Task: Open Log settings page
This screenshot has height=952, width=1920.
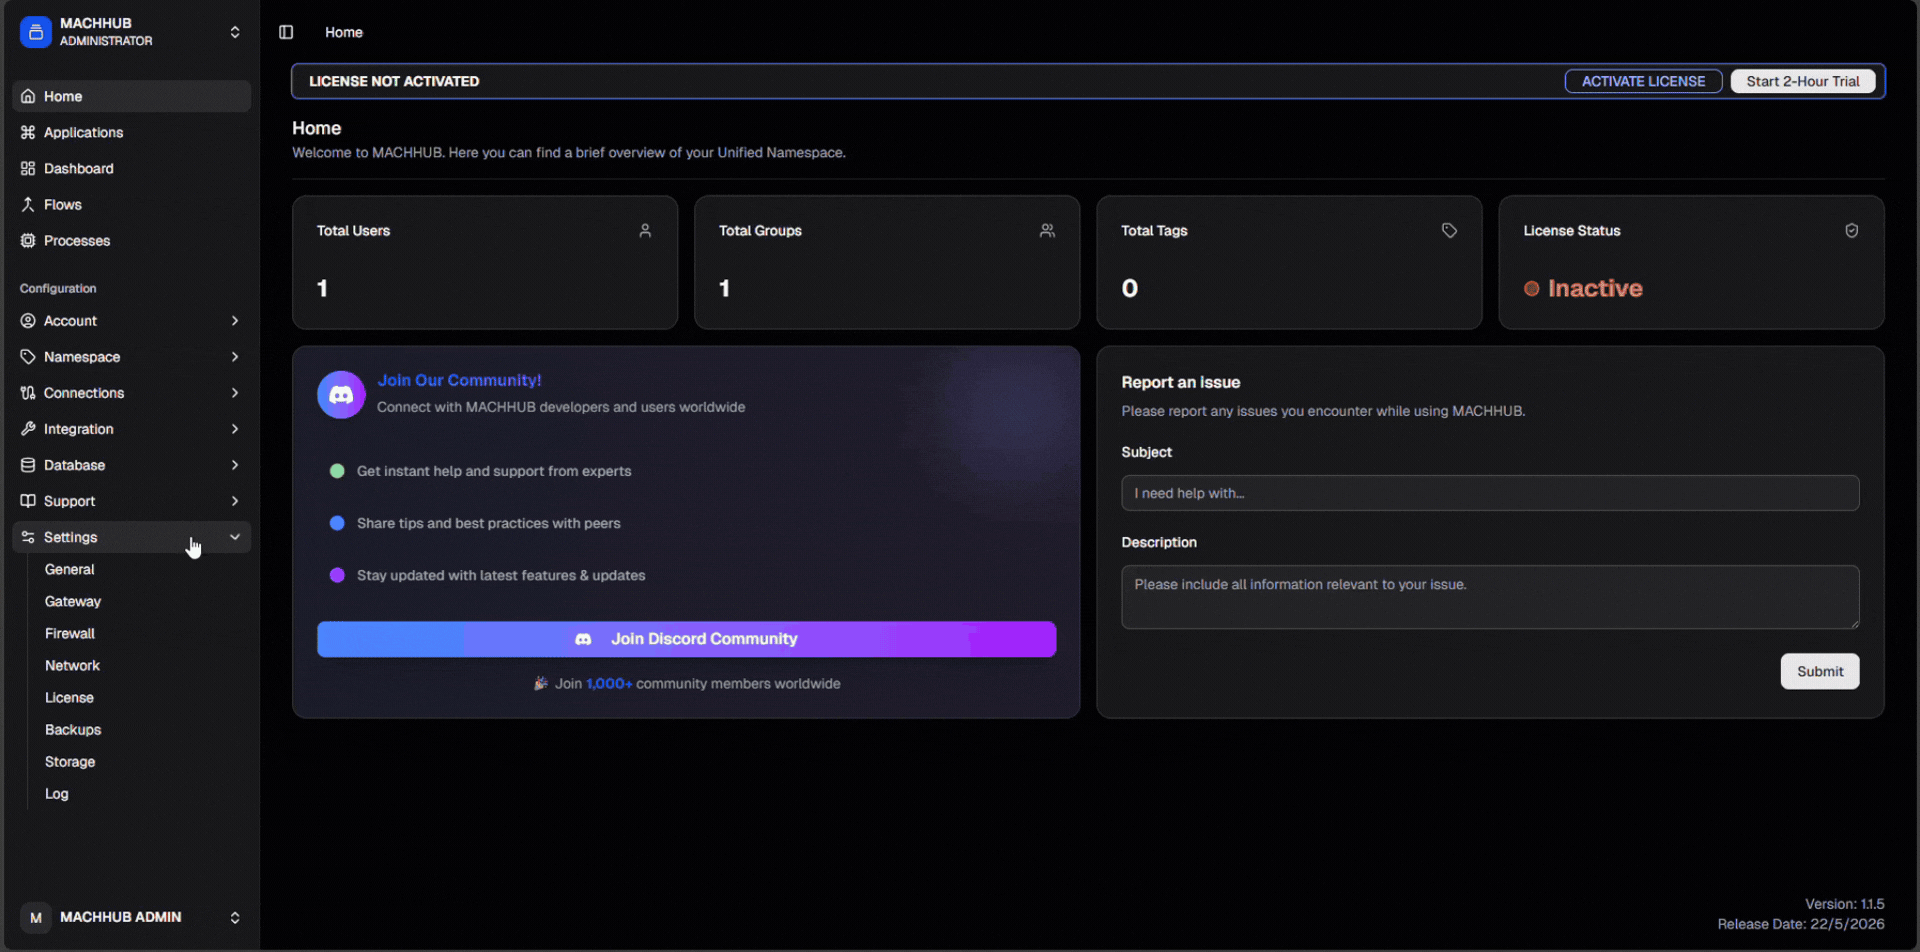Action: click(x=57, y=793)
